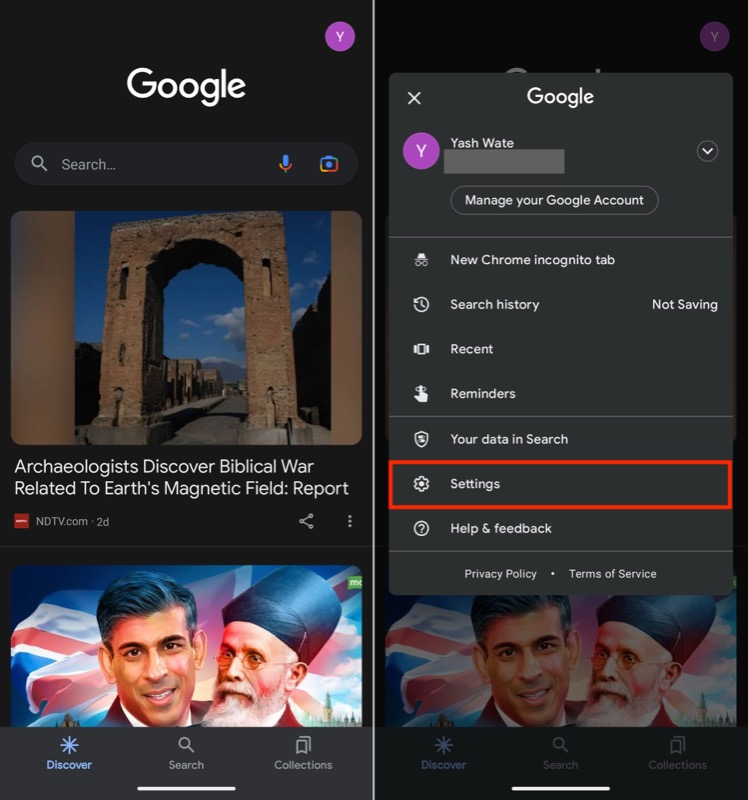Viewport: 748px width, 800px height.
Task: Open the Recent menu entry
Action: pos(561,349)
